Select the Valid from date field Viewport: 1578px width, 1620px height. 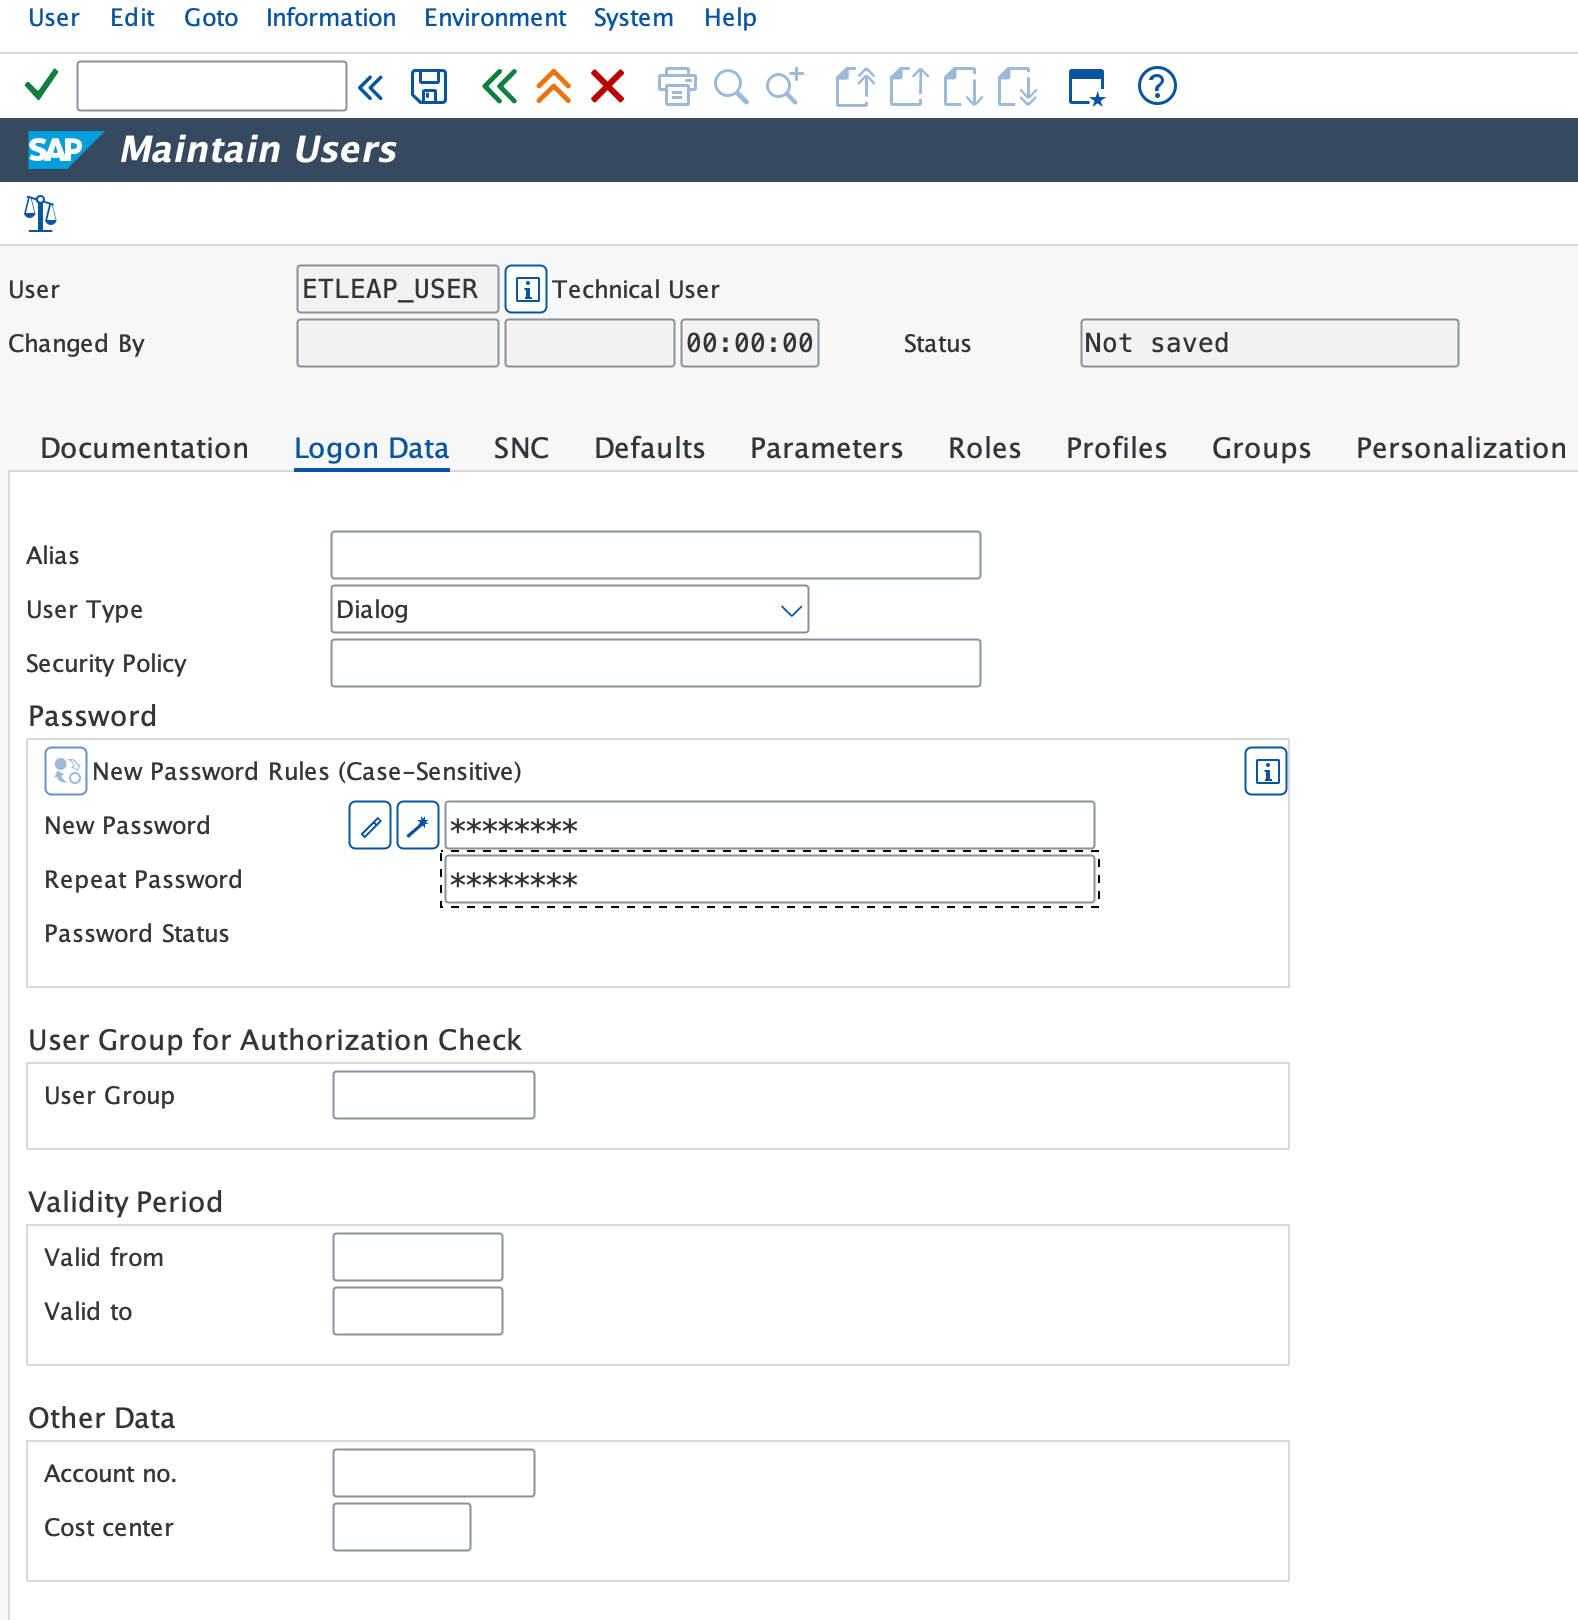[418, 1258]
